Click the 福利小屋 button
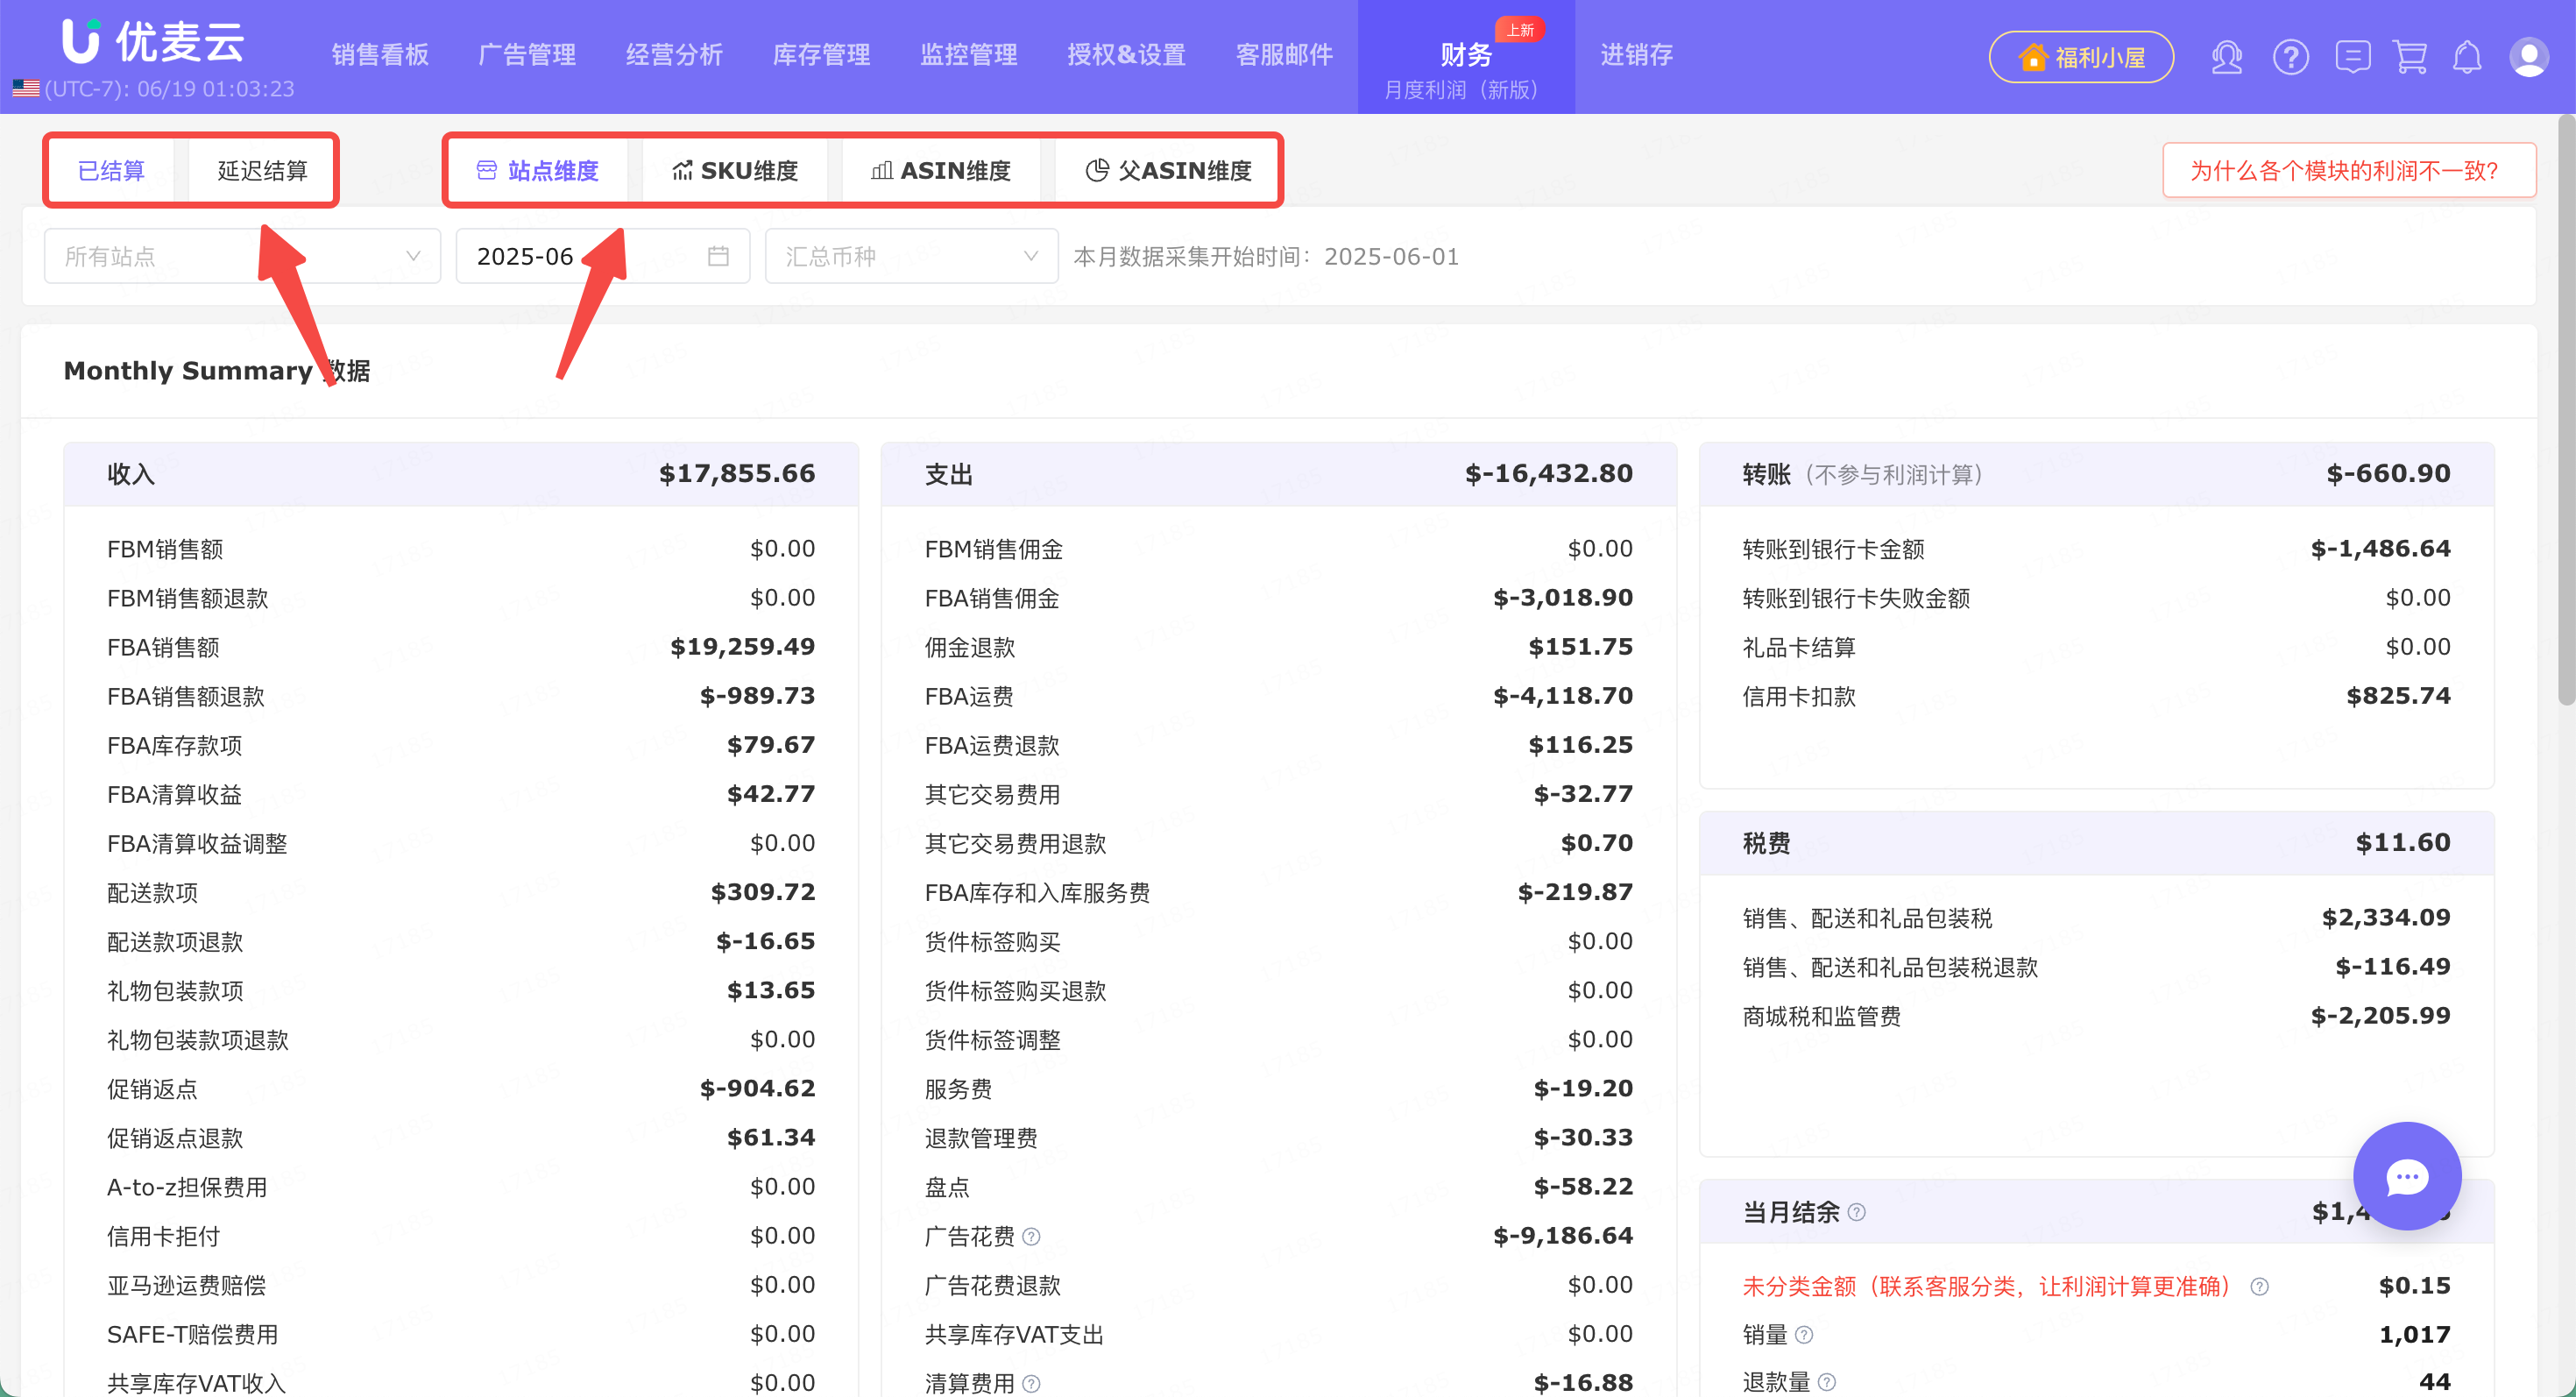Screen dimensions: 2576x1397 (x=2081, y=57)
